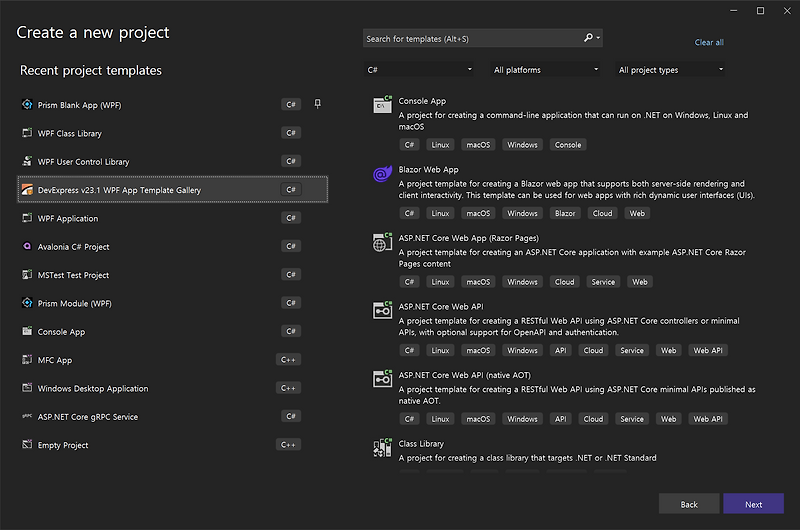Click the Clear all link

pos(709,43)
